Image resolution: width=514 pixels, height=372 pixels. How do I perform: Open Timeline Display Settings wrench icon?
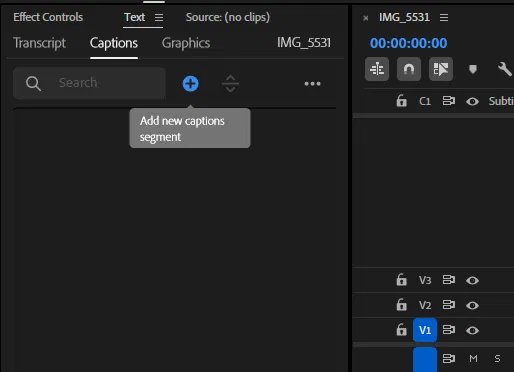505,69
